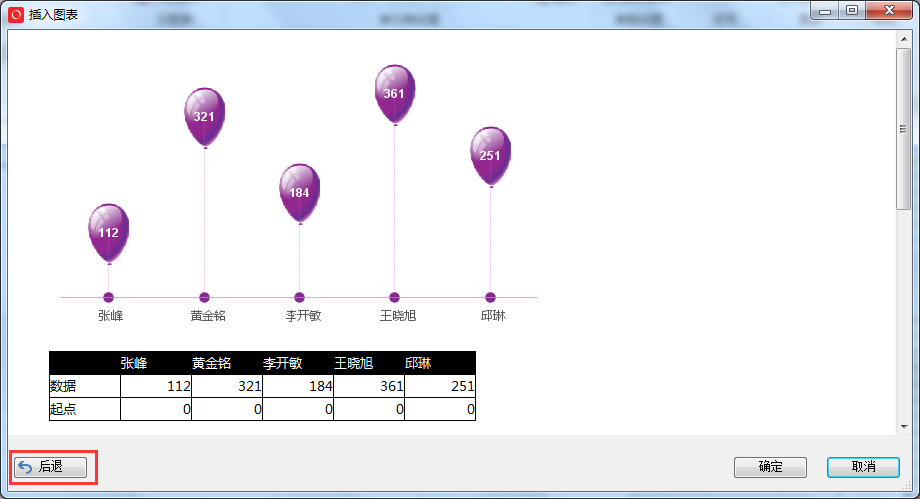Click the scrollbar up arrow
920x499 pixels.
click(x=904, y=39)
